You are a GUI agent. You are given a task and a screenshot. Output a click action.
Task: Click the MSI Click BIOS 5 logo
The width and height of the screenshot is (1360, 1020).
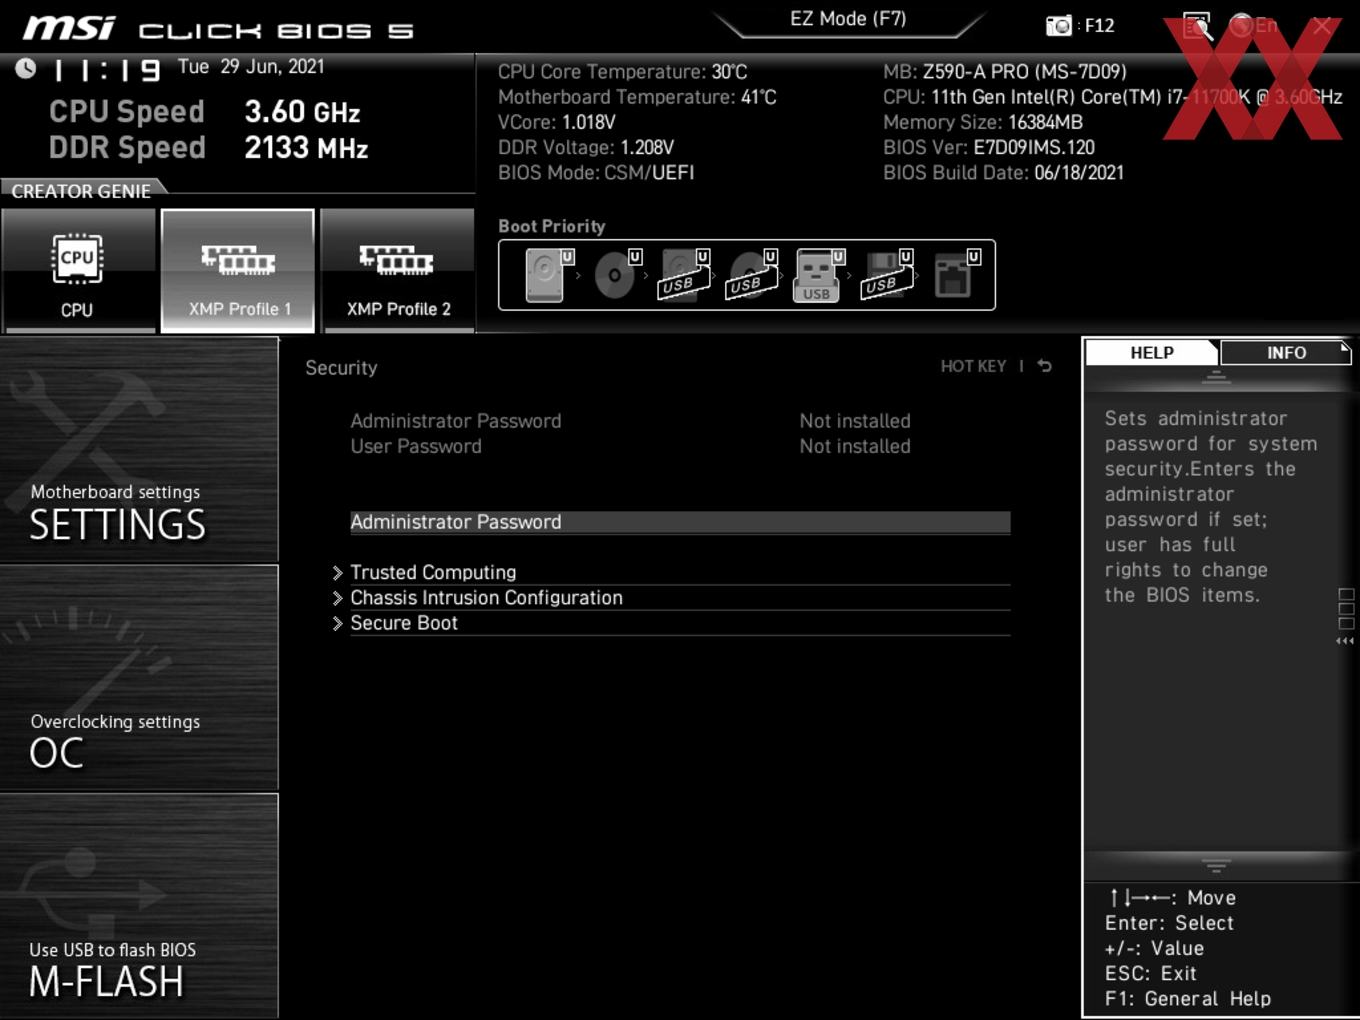click(x=218, y=28)
